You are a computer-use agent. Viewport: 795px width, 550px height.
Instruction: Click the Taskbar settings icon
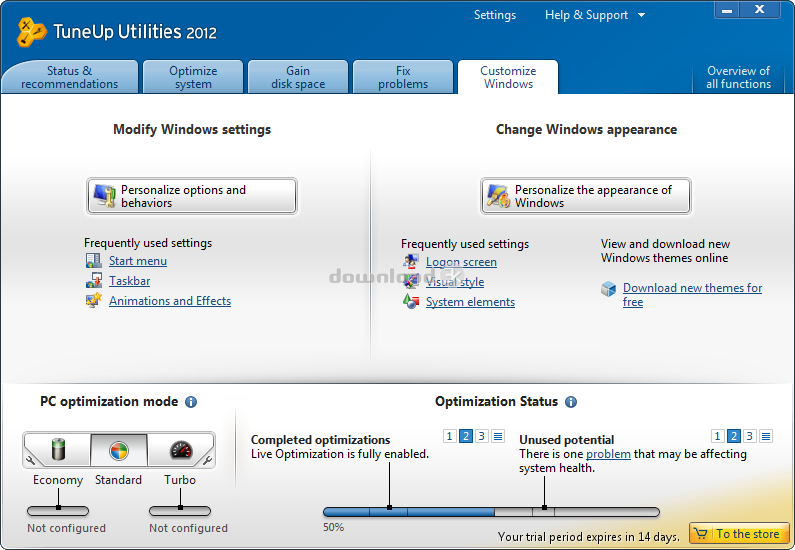(93, 280)
